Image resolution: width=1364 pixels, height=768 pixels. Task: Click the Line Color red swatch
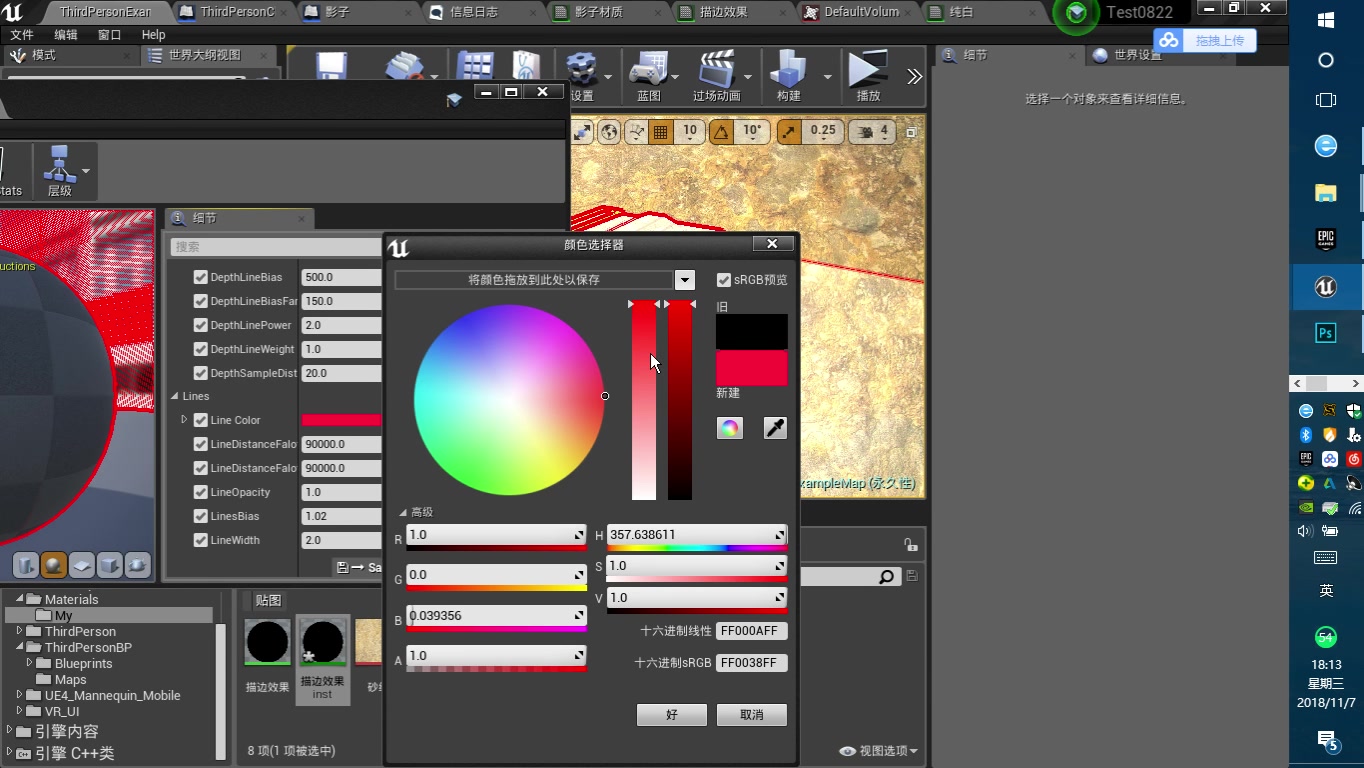[x=341, y=420]
